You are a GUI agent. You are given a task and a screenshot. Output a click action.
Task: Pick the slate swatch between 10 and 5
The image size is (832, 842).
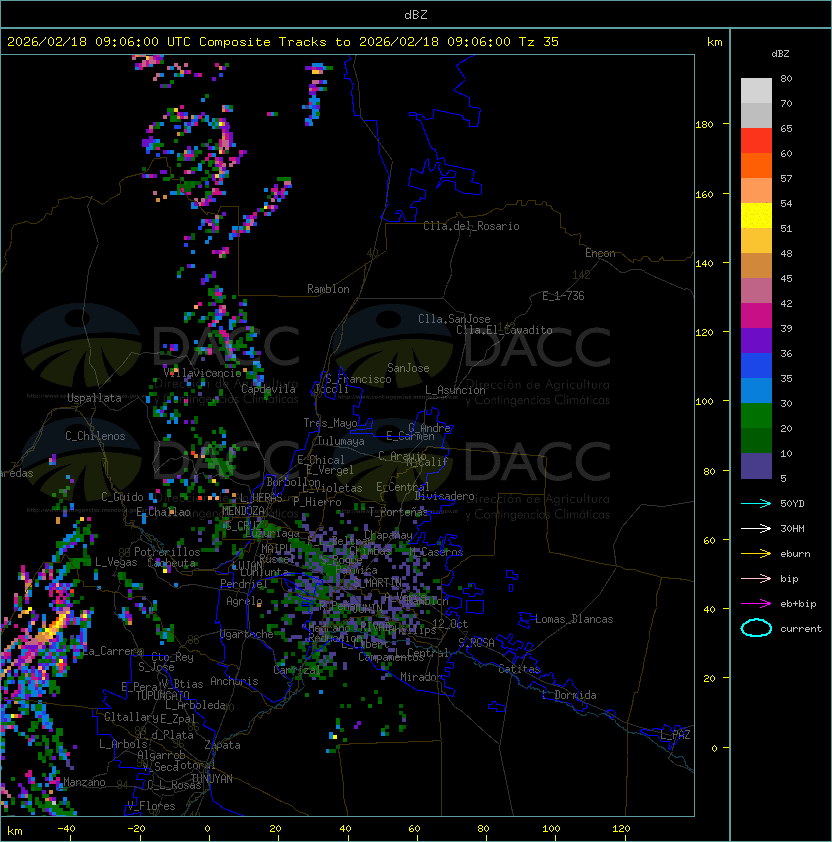(x=756, y=466)
